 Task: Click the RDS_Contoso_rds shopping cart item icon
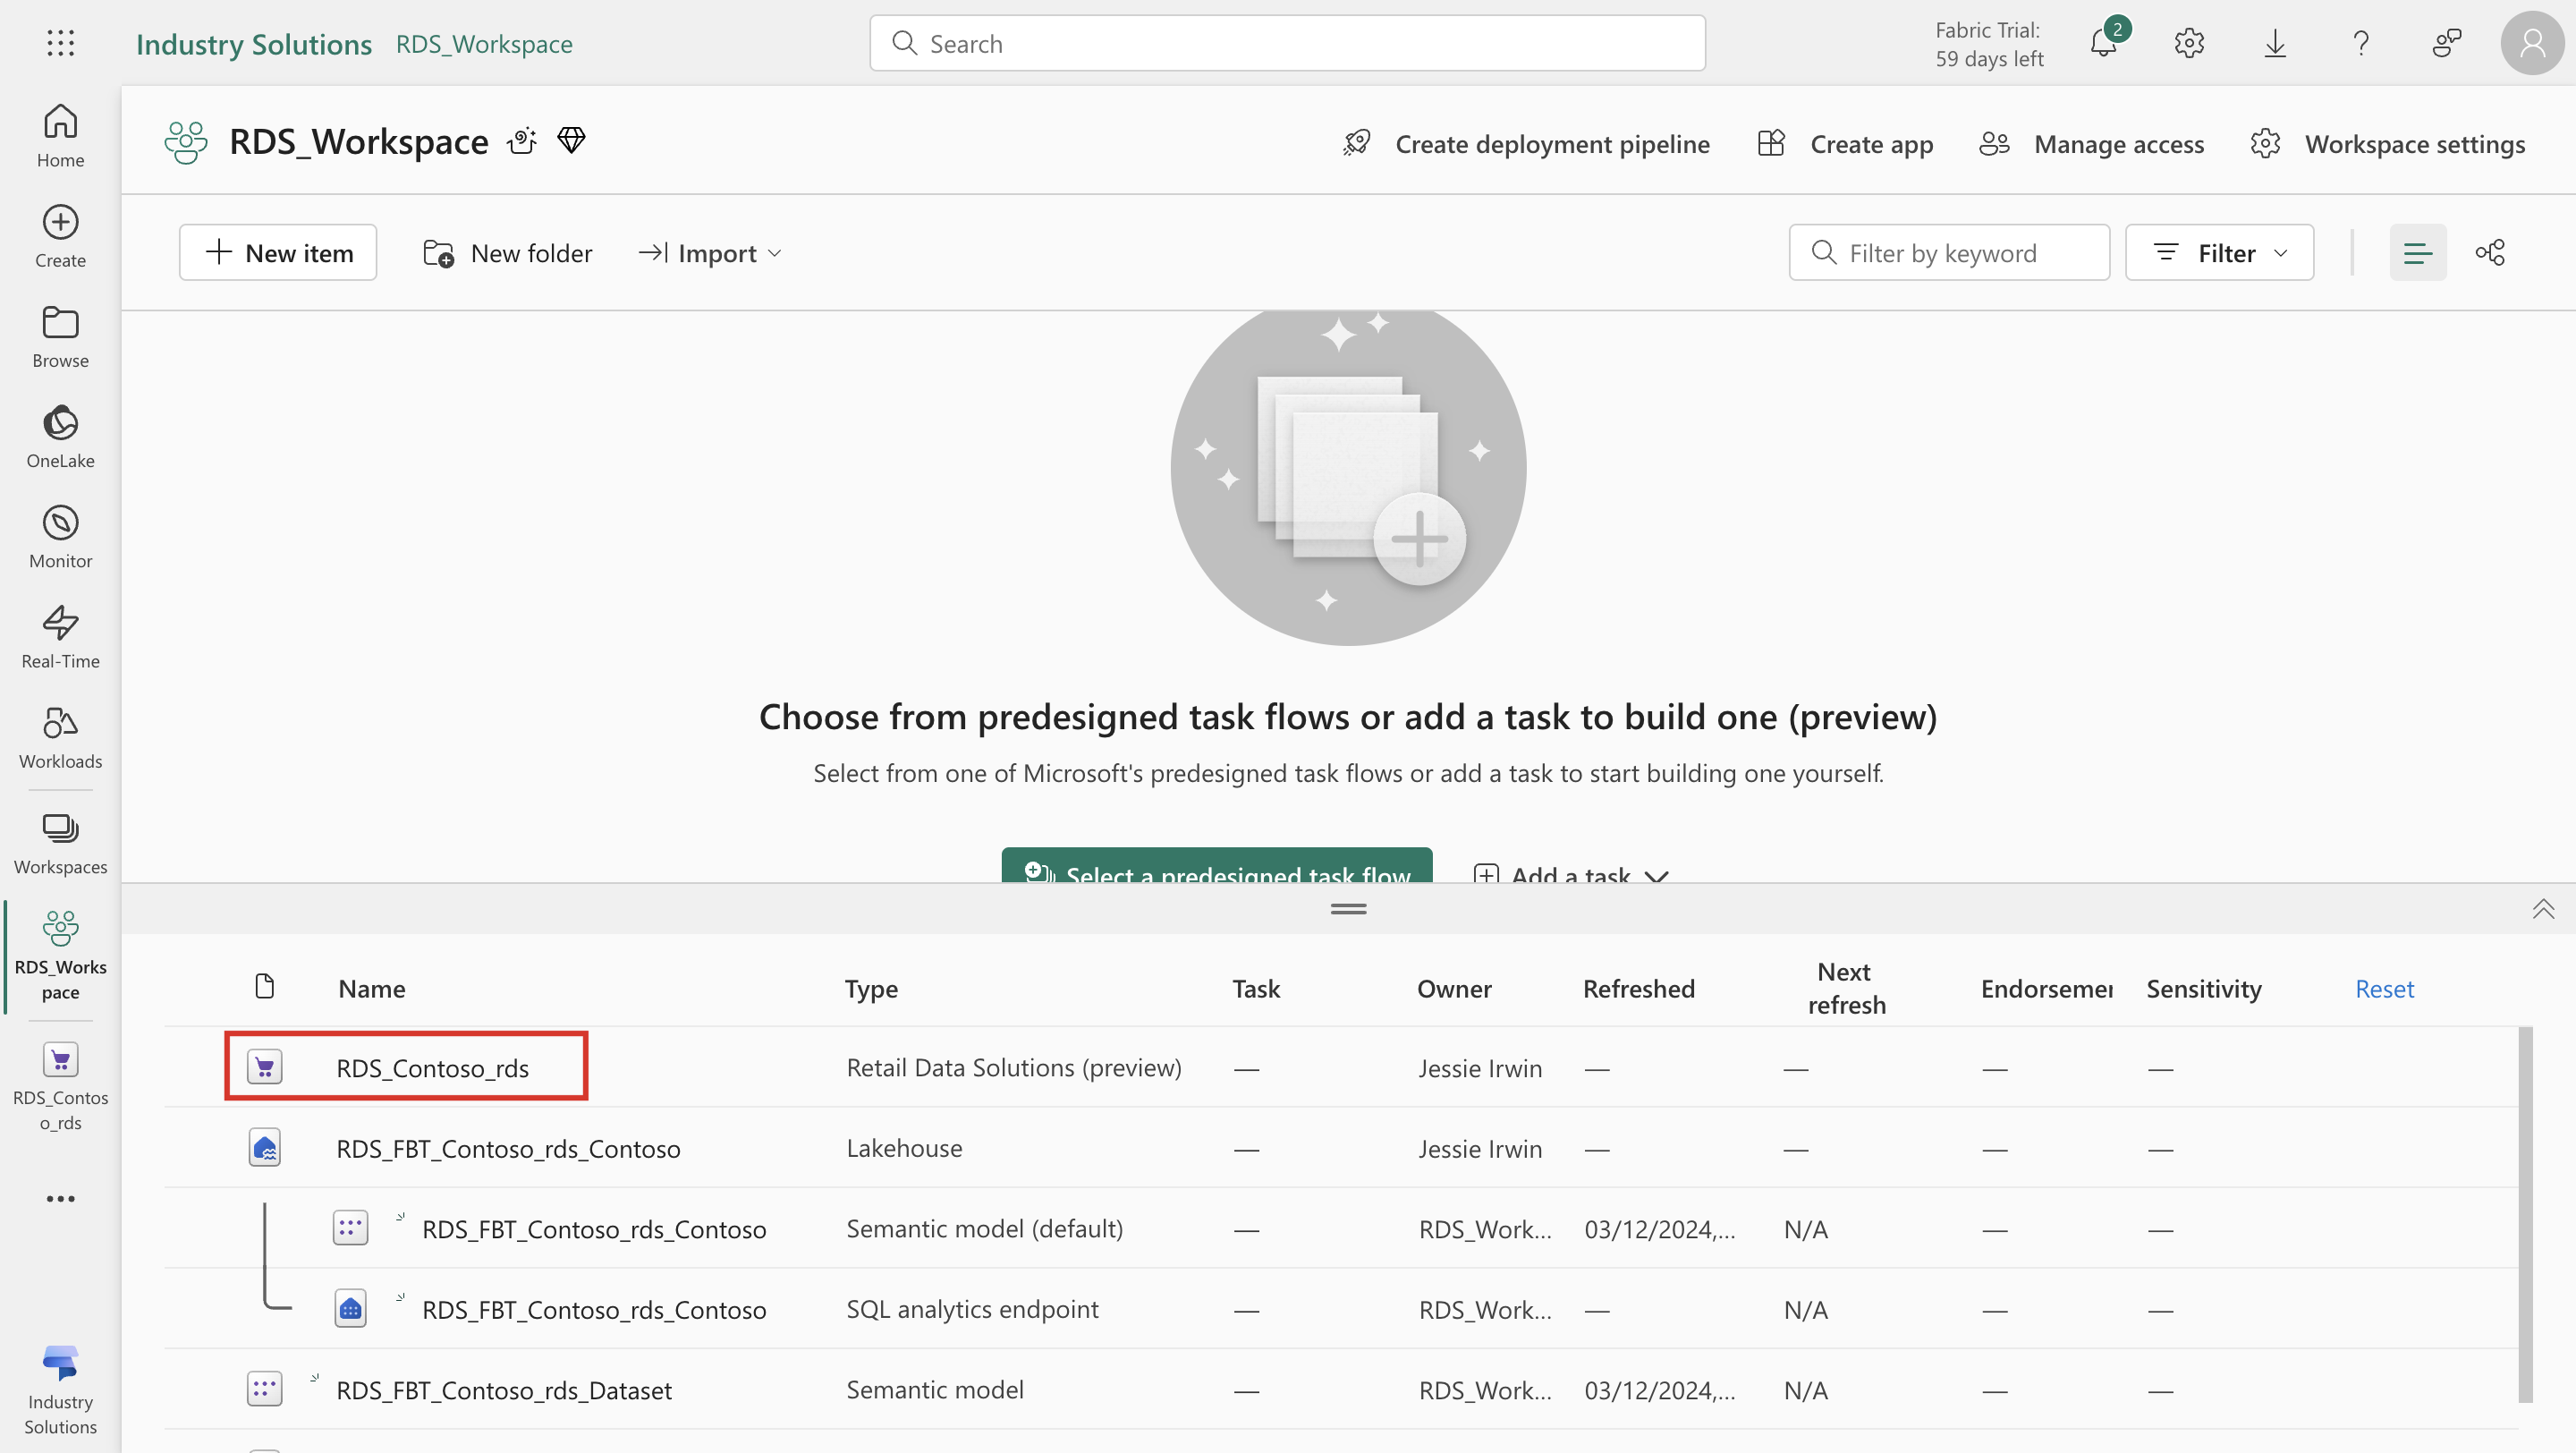265,1067
